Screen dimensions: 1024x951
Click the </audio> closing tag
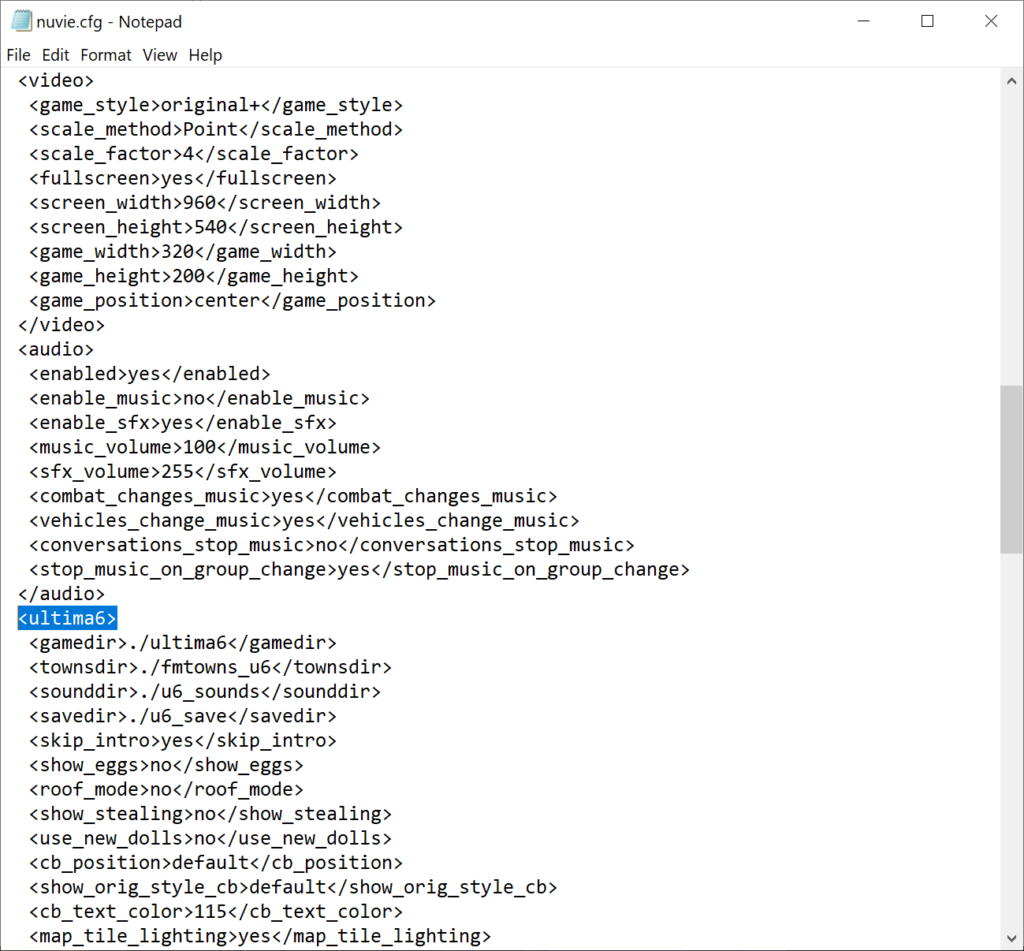coord(61,594)
